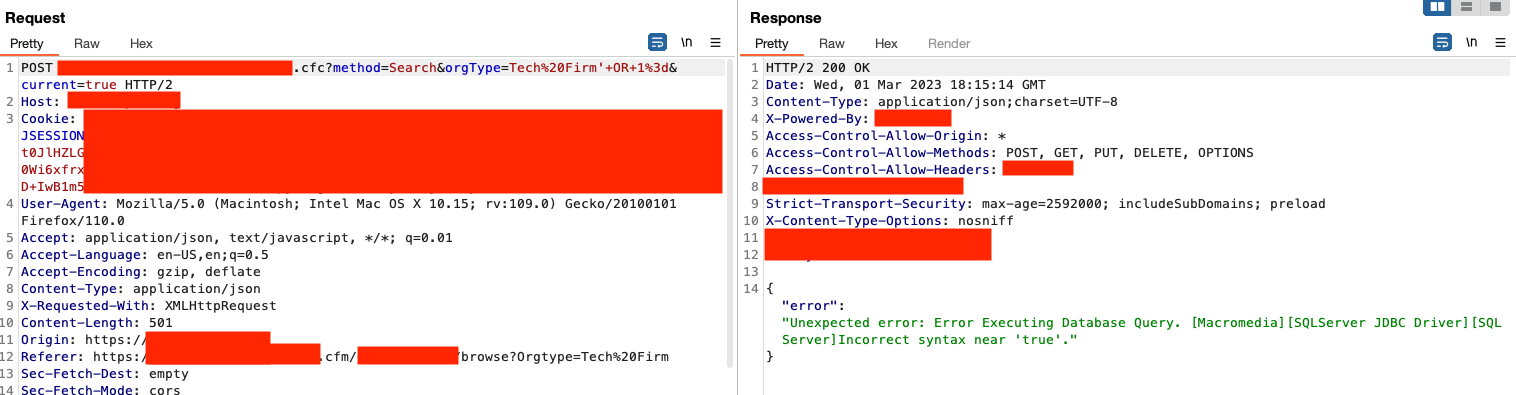Place cursor on the Content-Length header line

pos(97,323)
